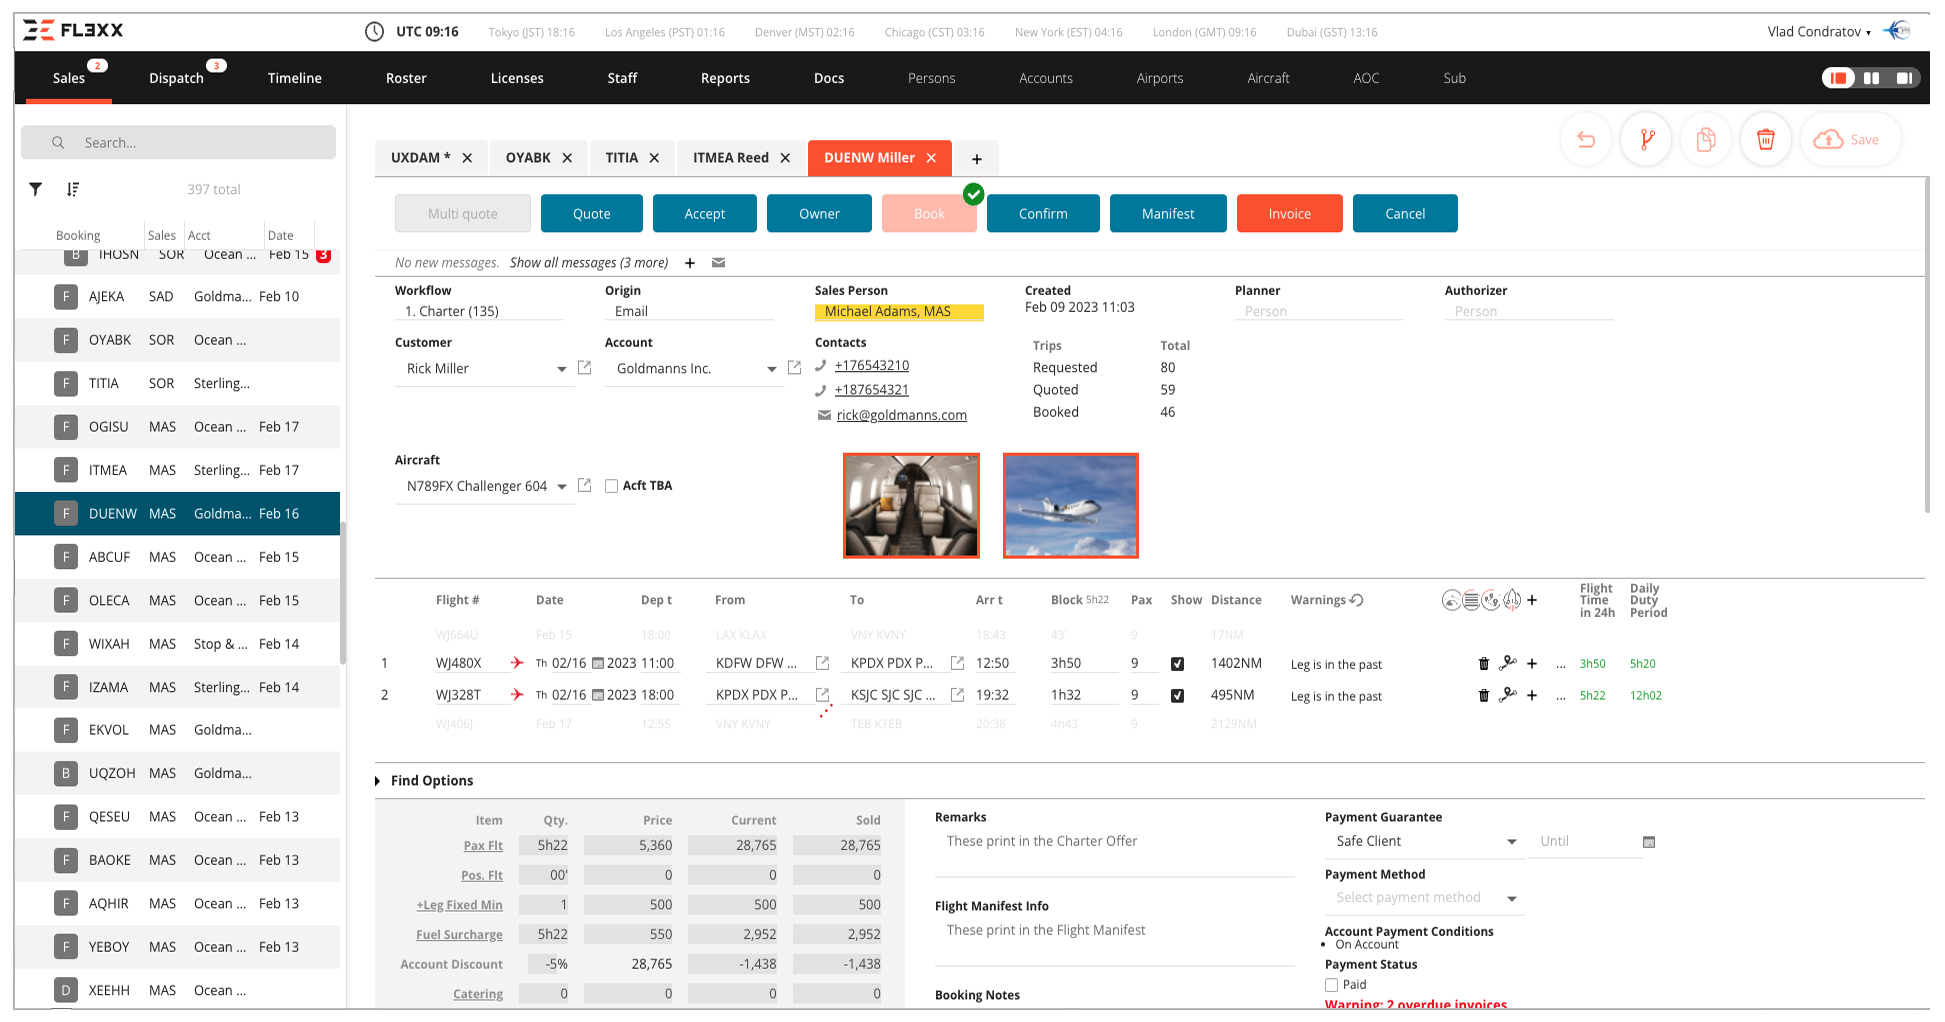Screen dimensions: 1945x1022
Task: Open the Vlad Condratov user menu
Action: pyautogui.click(x=1819, y=32)
